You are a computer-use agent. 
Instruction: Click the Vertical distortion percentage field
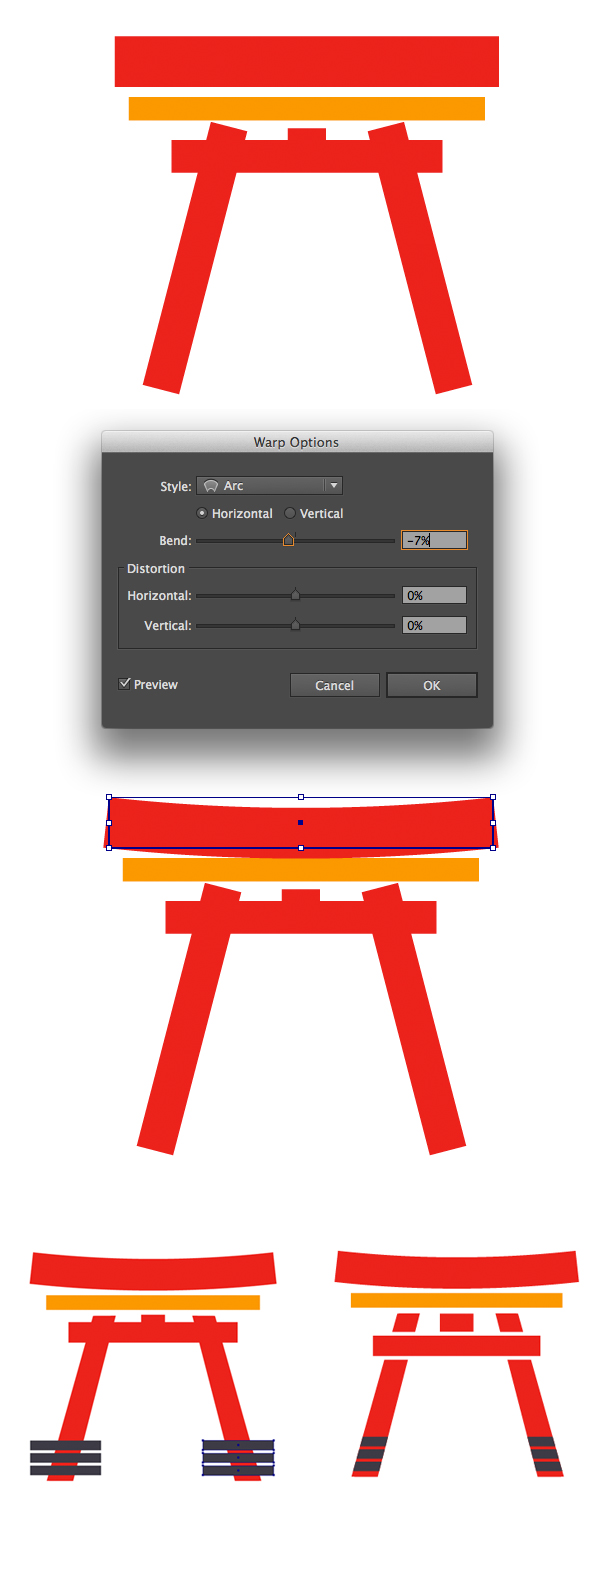point(434,625)
